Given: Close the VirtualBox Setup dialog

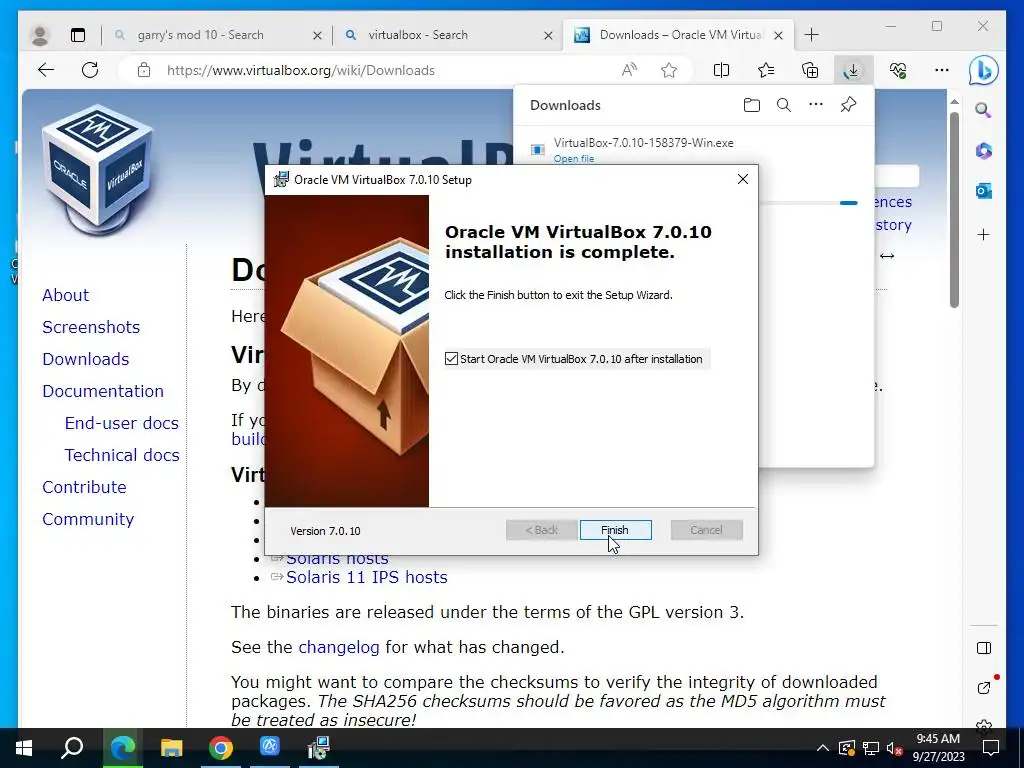Looking at the screenshot, I should coord(743,179).
